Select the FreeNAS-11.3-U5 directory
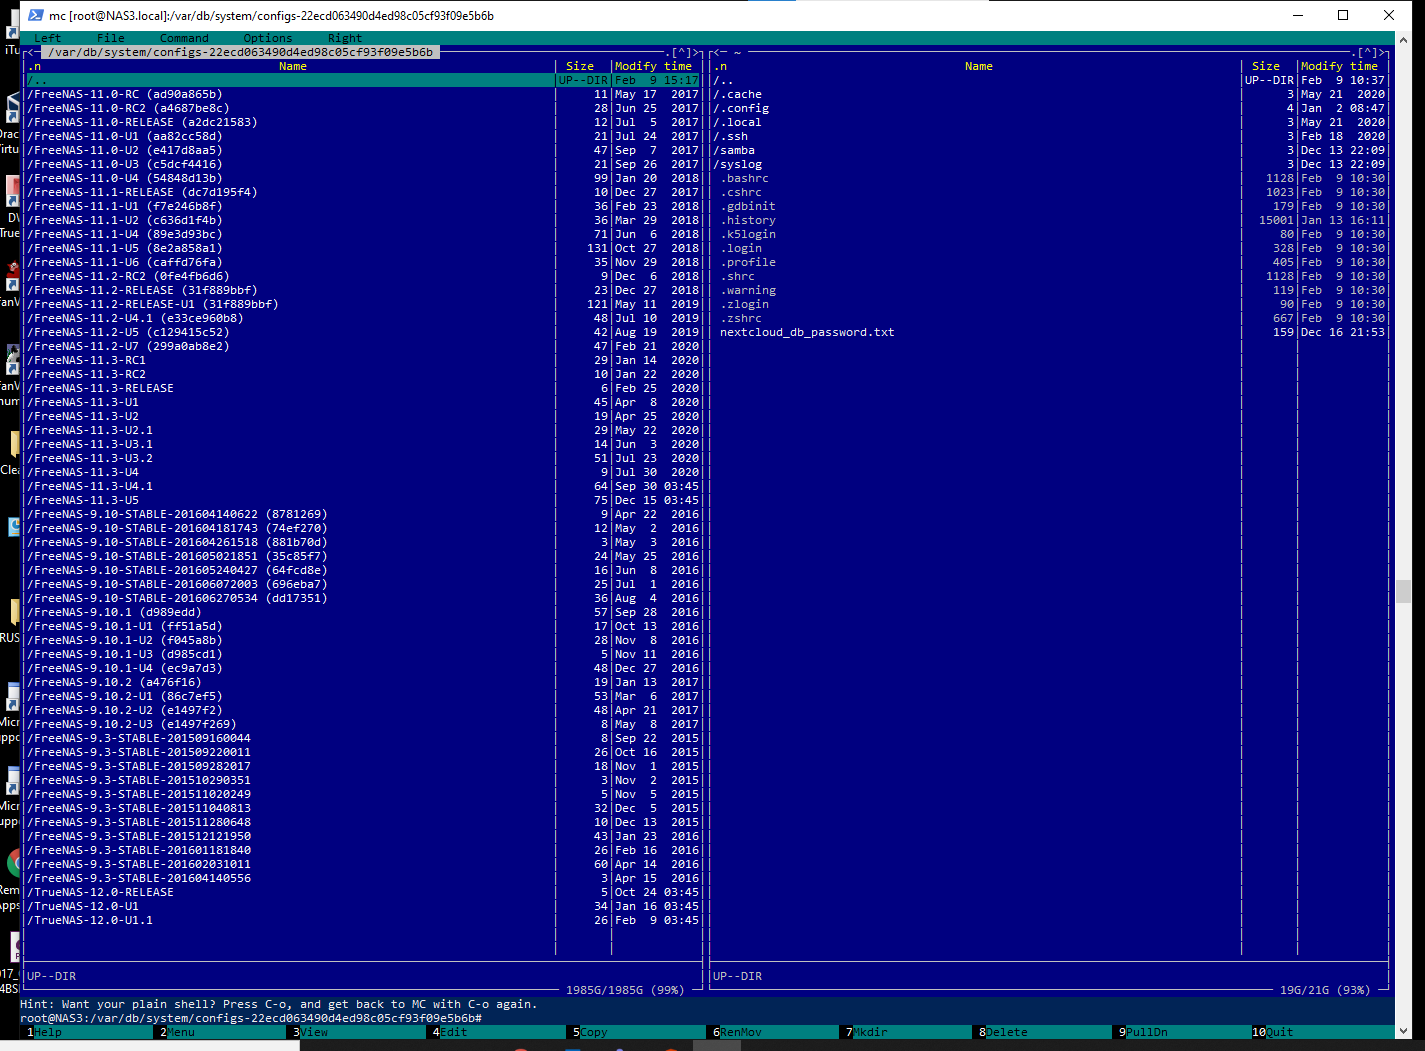1425x1051 pixels. pos(363,500)
